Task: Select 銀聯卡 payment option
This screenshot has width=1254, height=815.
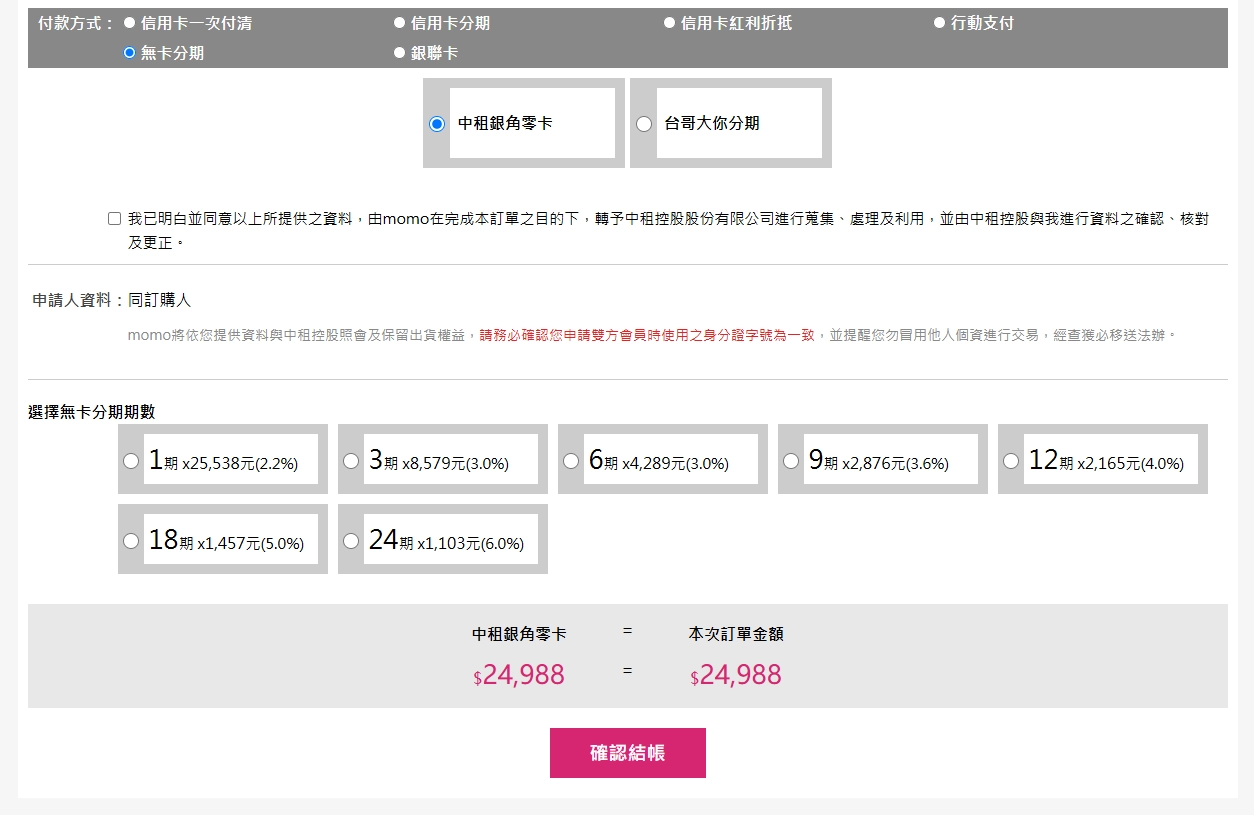Action: coord(399,52)
